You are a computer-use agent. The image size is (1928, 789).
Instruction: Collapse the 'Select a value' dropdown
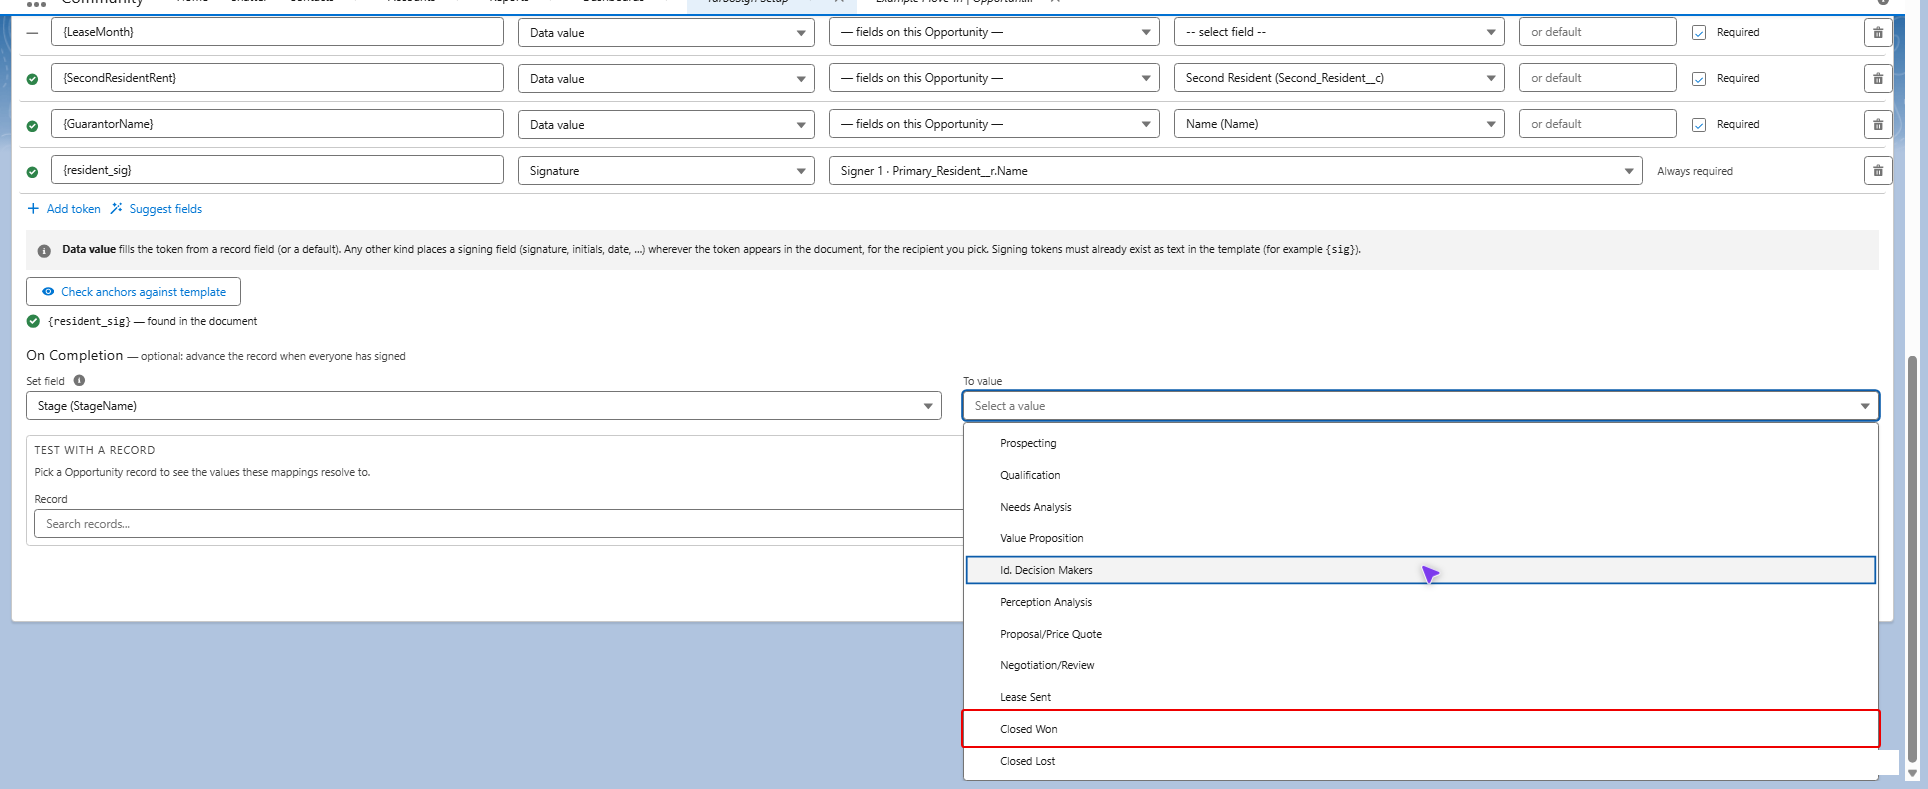point(1420,405)
